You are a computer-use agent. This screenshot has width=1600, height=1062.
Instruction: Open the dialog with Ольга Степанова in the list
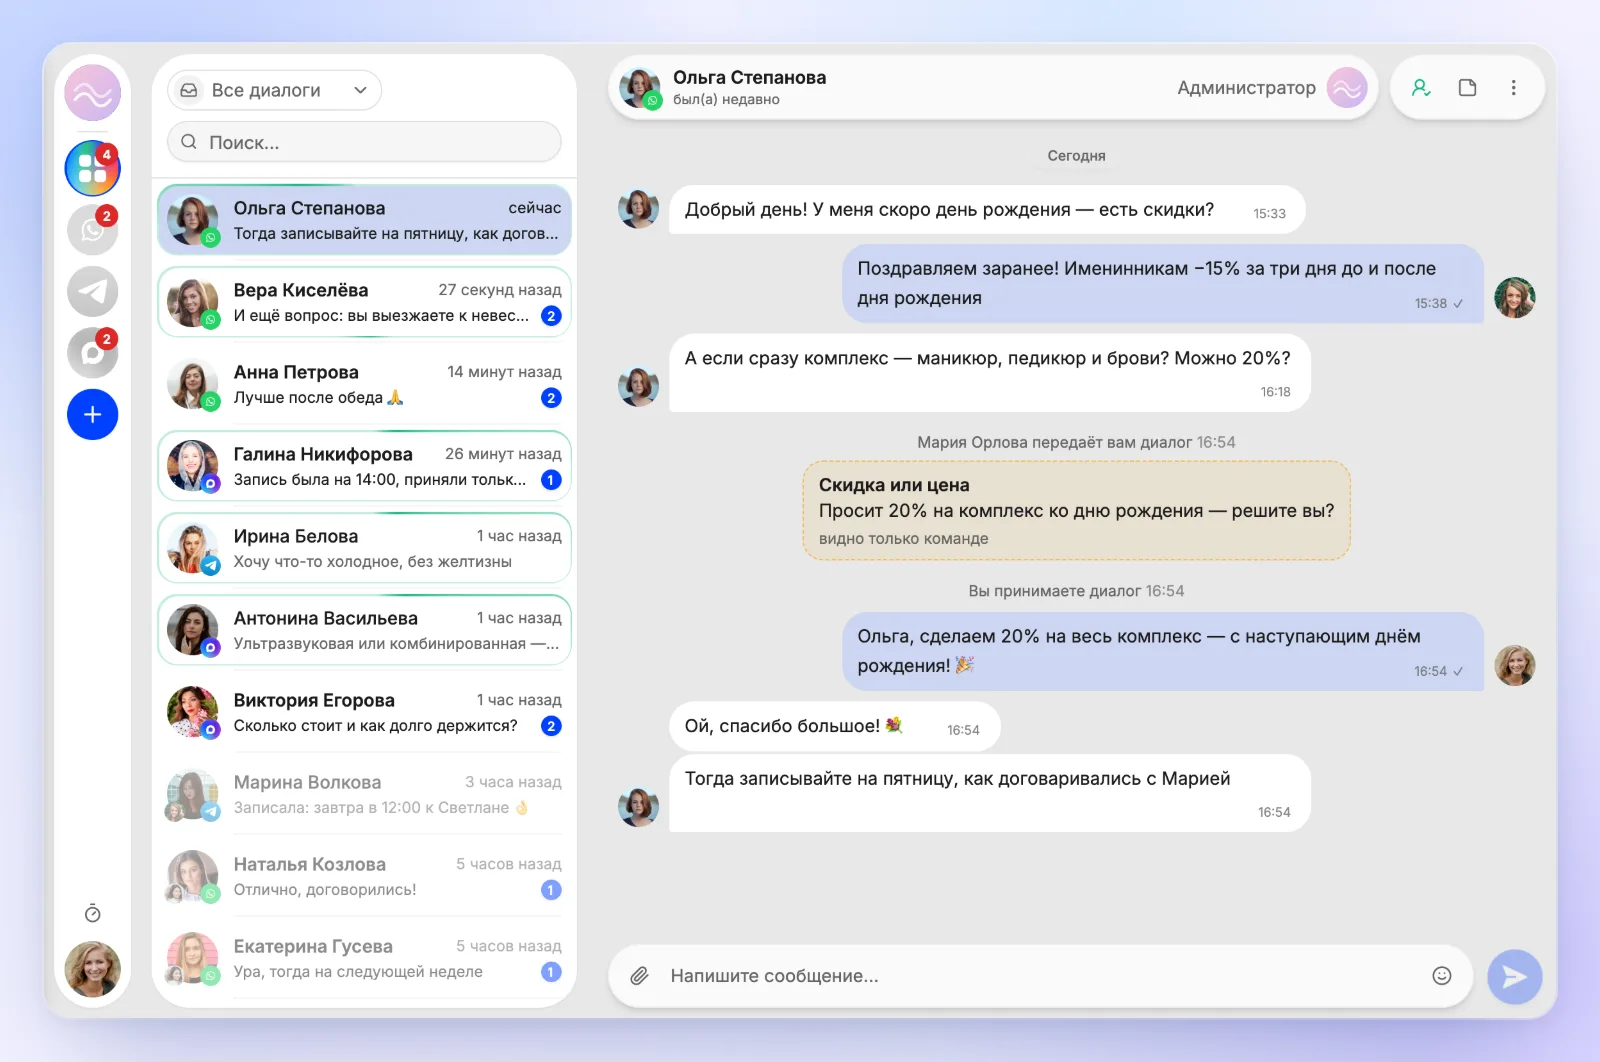(364, 220)
